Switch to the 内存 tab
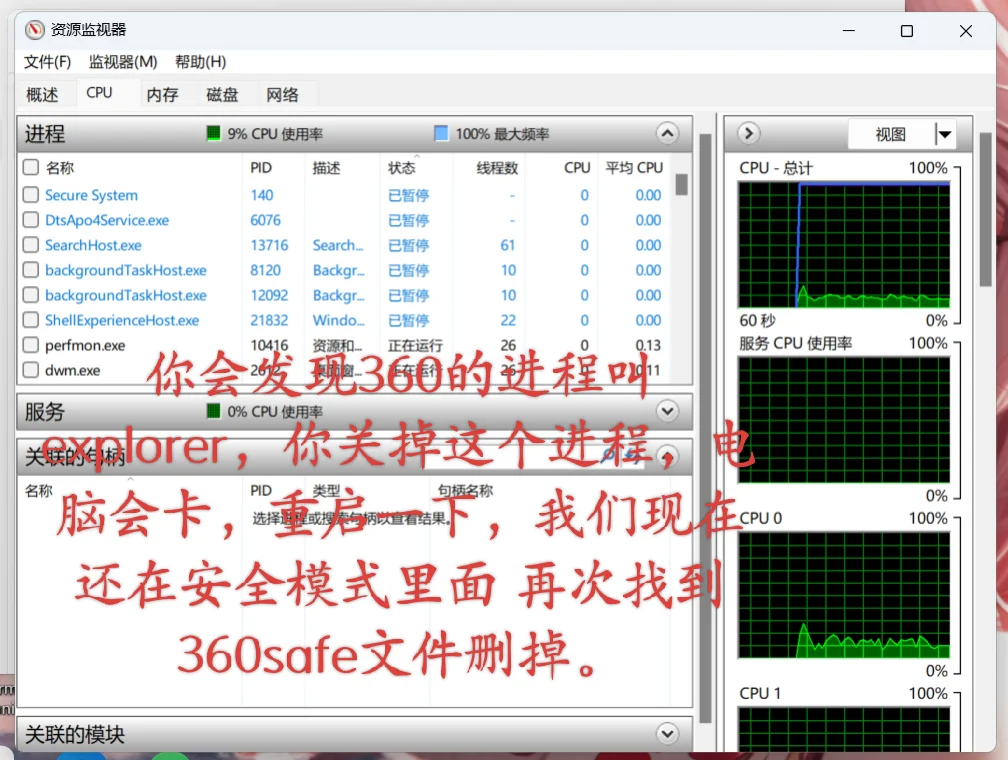 [162, 94]
